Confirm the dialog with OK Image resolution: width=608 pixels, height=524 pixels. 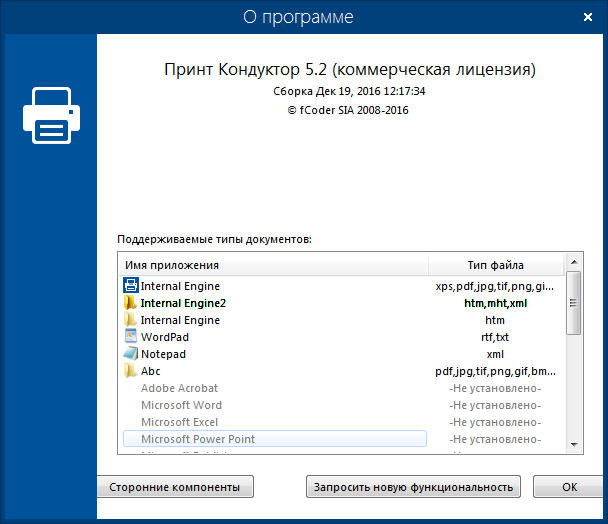pyautogui.click(x=569, y=487)
